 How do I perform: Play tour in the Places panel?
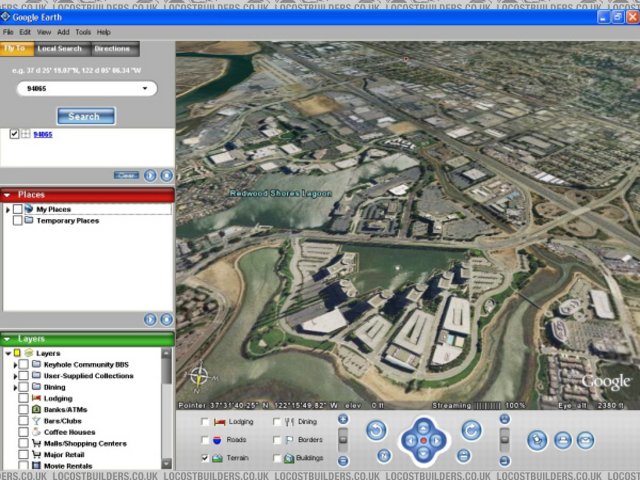[150, 319]
